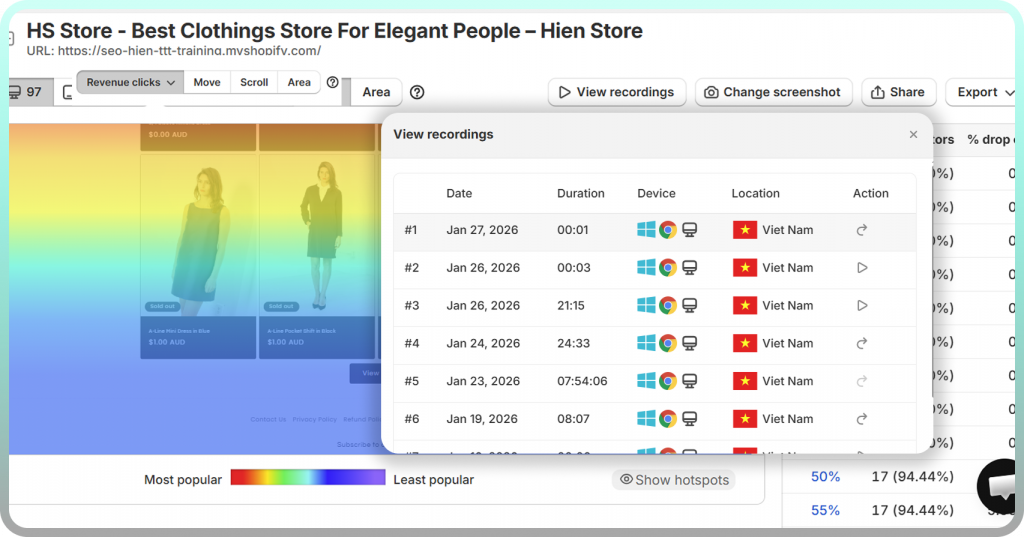Click the share arrow for recording #1
The width and height of the screenshot is (1024, 537).
pos(862,230)
